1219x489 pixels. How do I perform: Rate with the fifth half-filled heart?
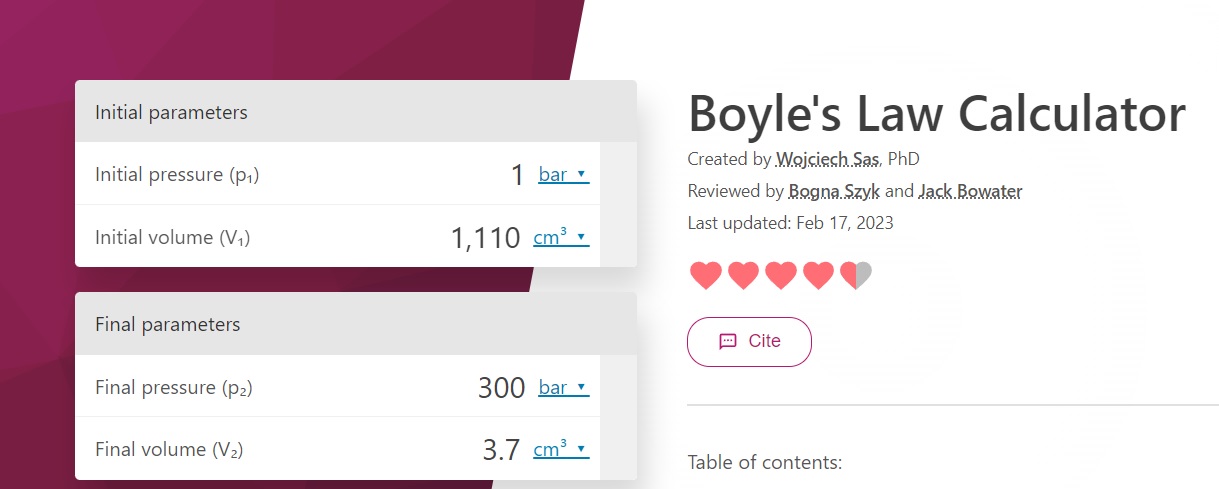pyautogui.click(x=856, y=275)
